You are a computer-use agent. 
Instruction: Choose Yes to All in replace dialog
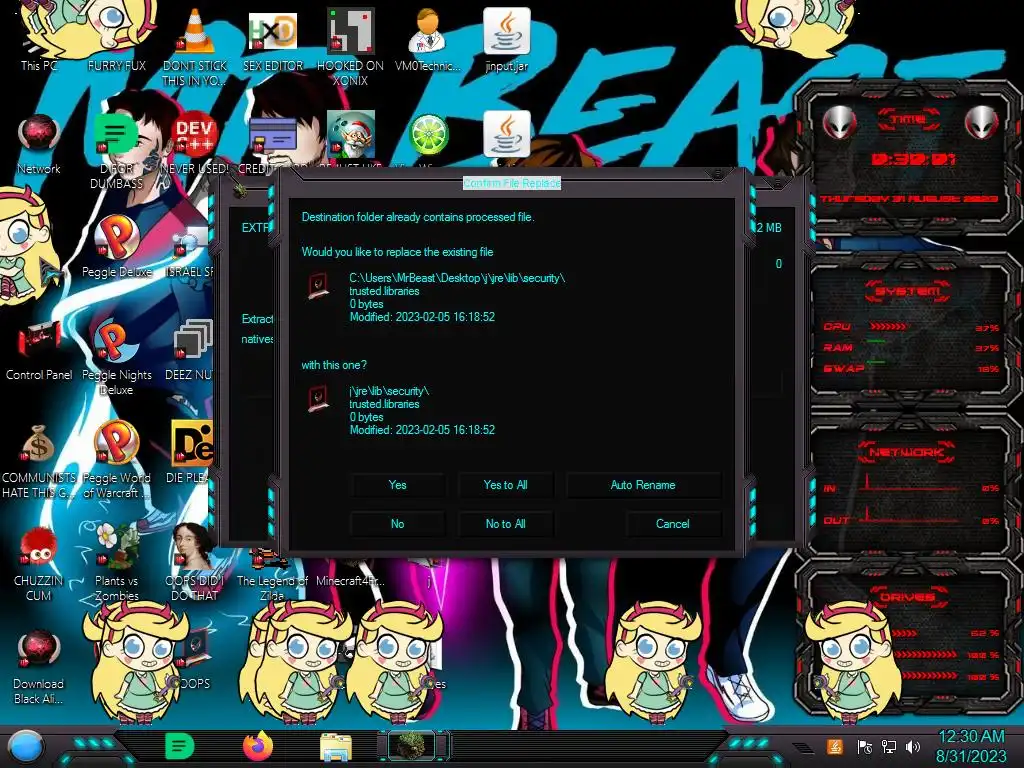click(x=505, y=485)
